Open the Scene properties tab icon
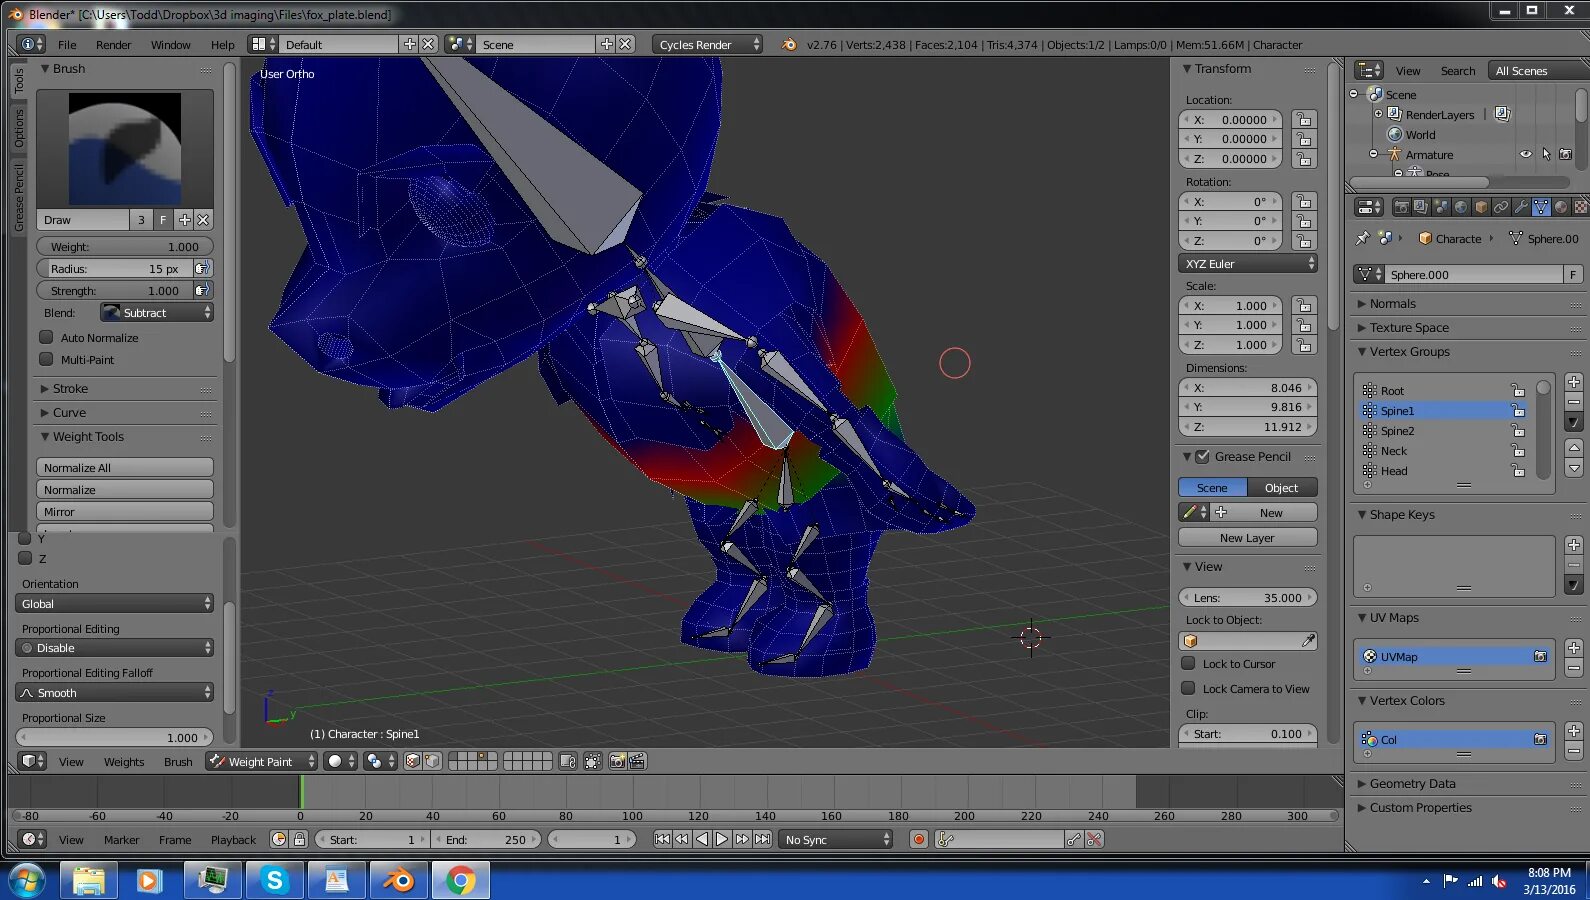This screenshot has height=900, width=1590. [x=1441, y=207]
